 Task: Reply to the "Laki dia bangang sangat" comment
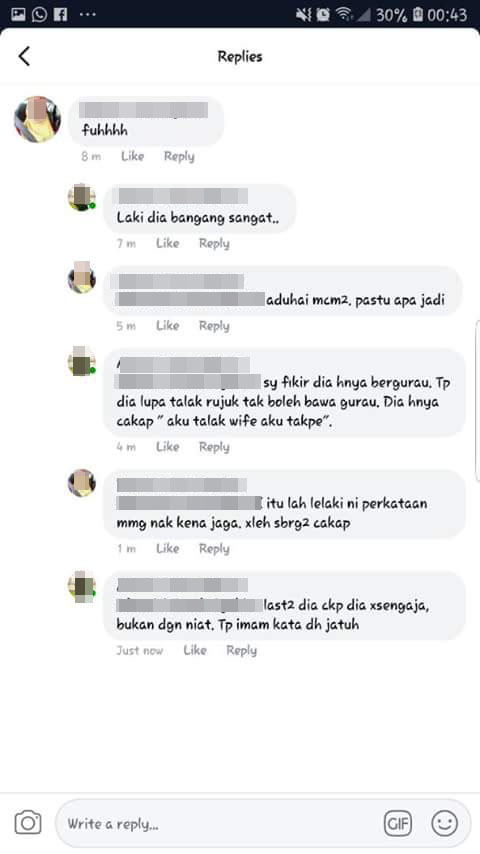[x=214, y=243]
